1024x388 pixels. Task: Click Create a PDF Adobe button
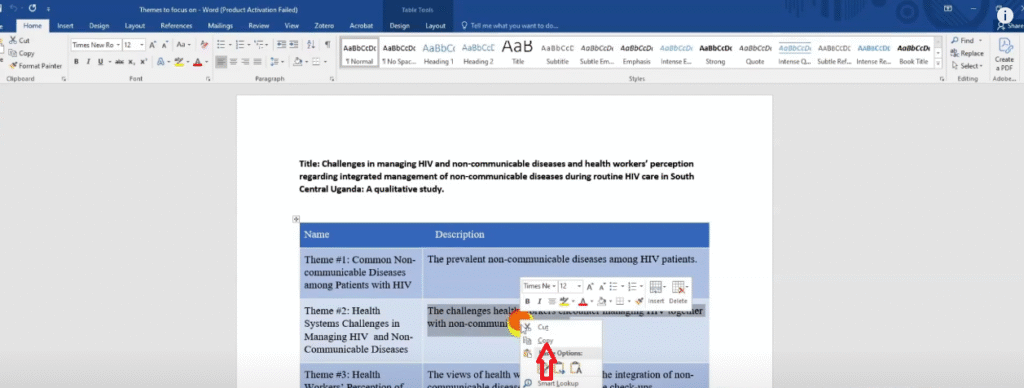point(1004,54)
